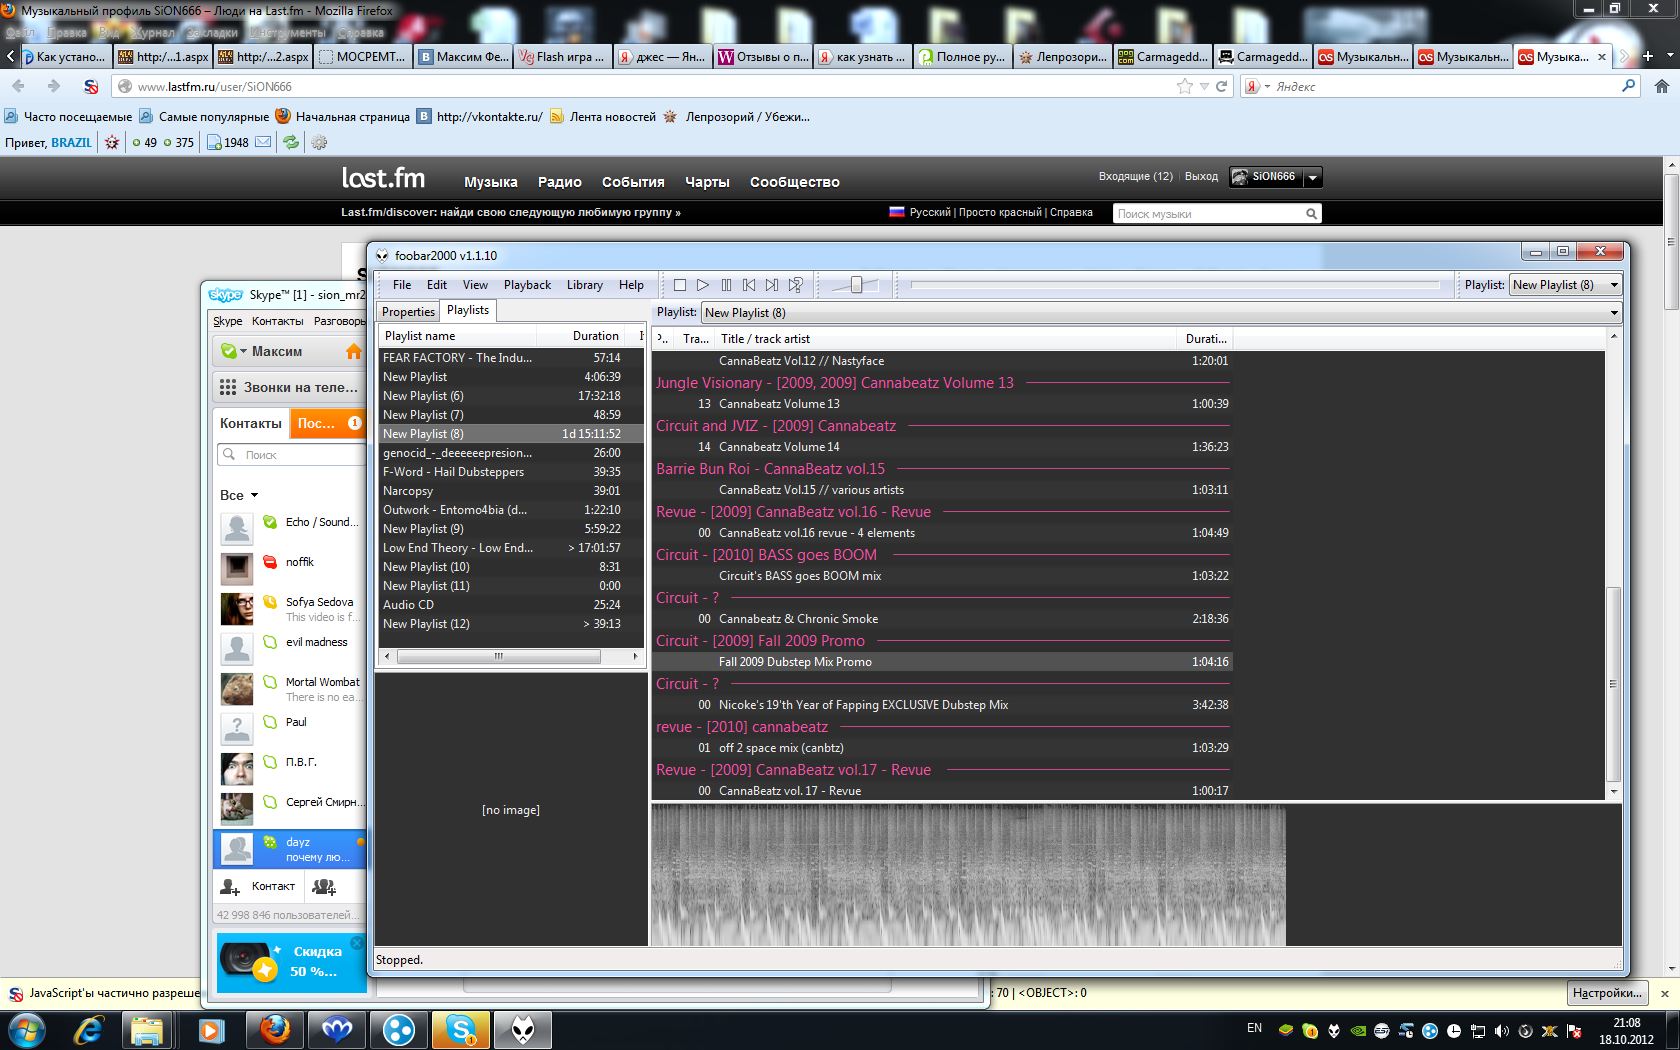This screenshot has height=1050, width=1680.
Task: Skip to next track in foobar2000
Action: [x=772, y=285]
